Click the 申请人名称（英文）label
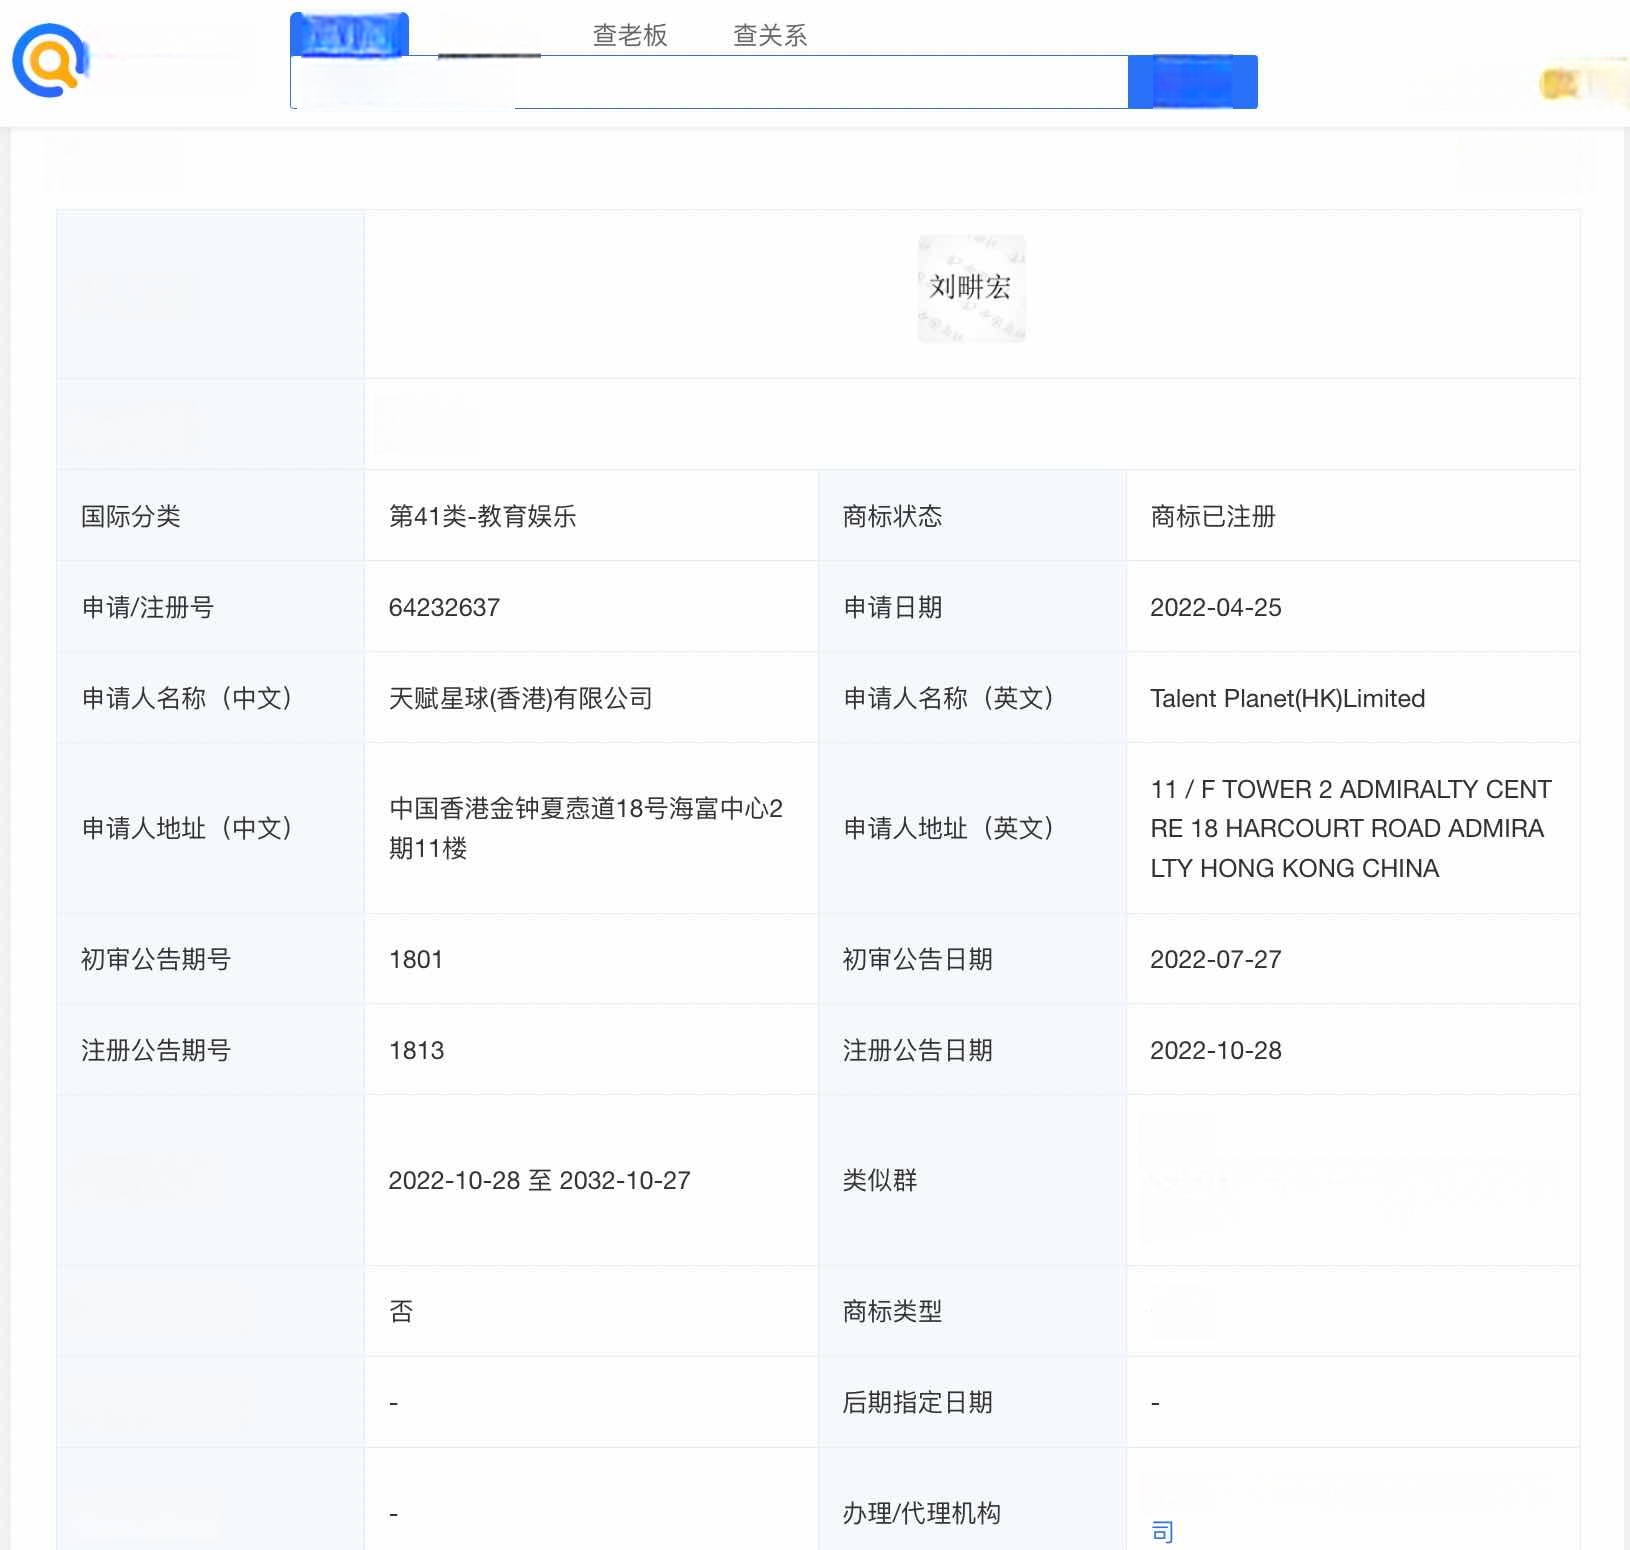Image resolution: width=1630 pixels, height=1550 pixels. 949,698
